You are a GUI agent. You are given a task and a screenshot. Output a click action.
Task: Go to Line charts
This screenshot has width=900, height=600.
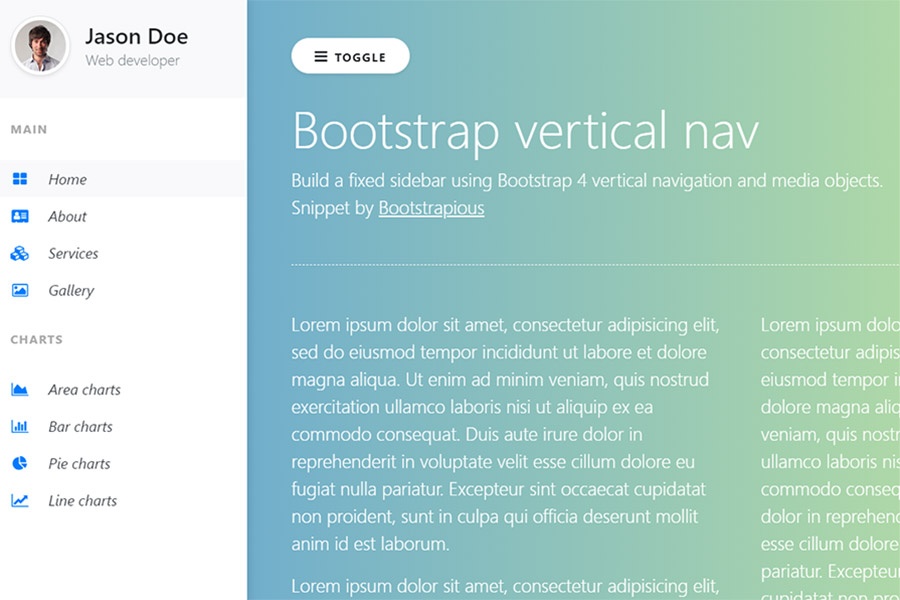[x=123, y=501]
